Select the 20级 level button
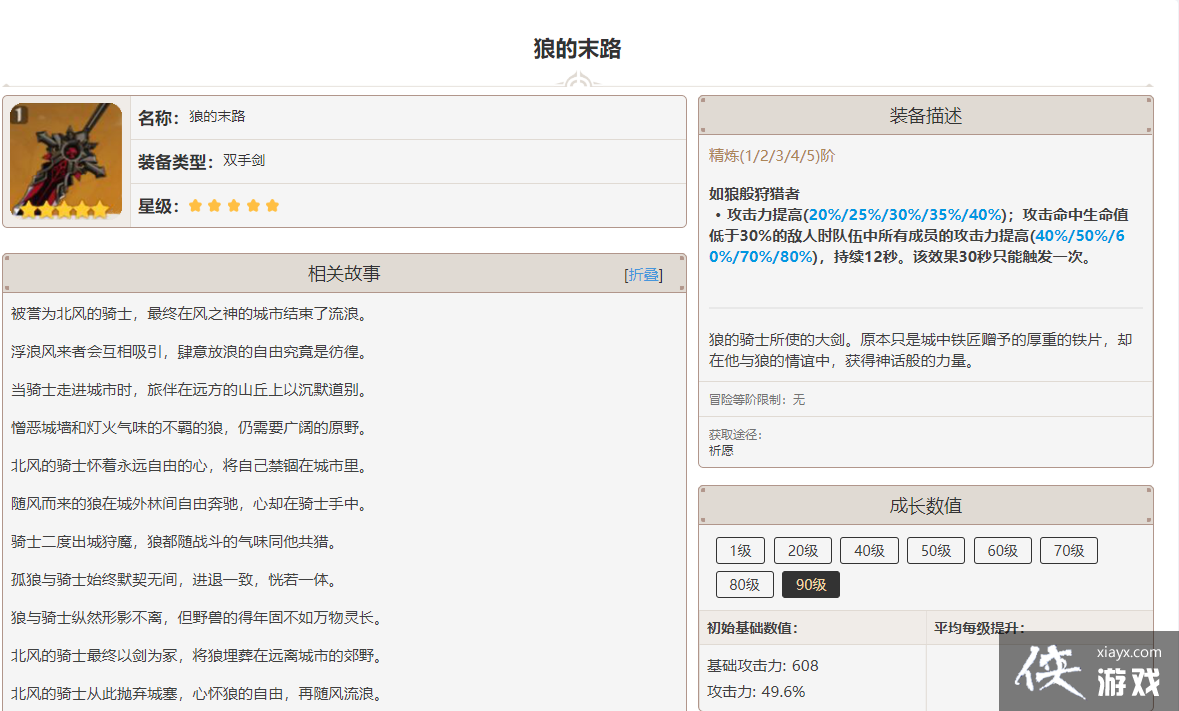The image size is (1179, 711). [803, 550]
